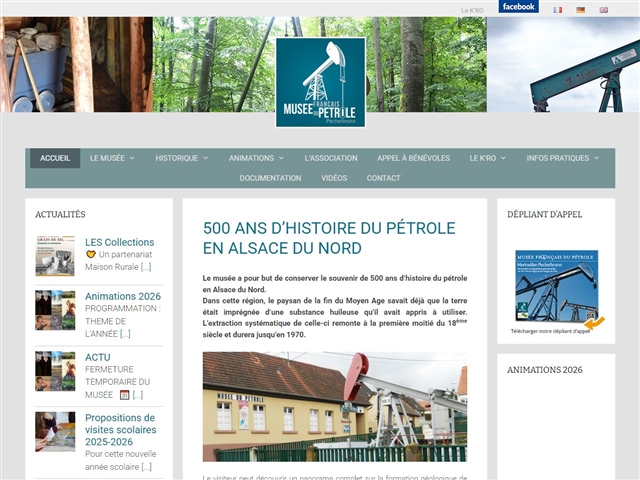Open the LES Collections news link
Image resolution: width=640 pixels, height=480 pixels.
point(120,242)
